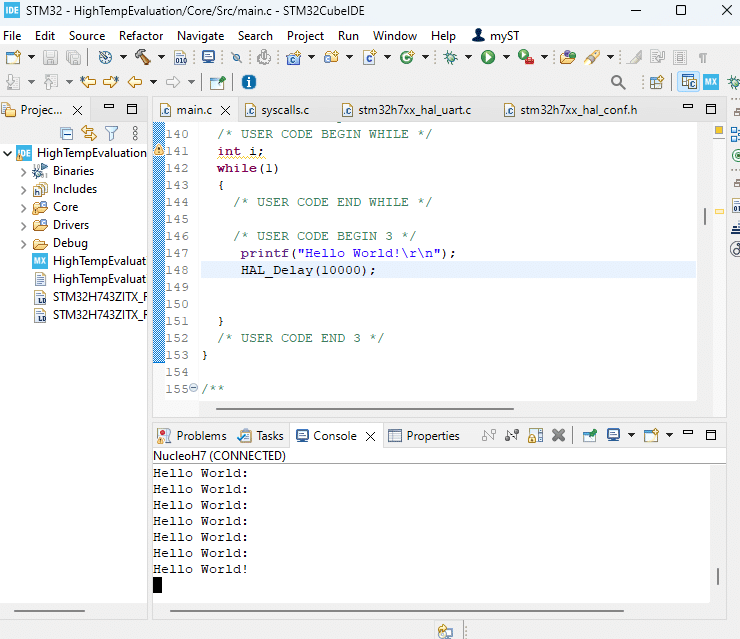
Task: Switch to Device Configuration MX perspective
Action: 711,82
